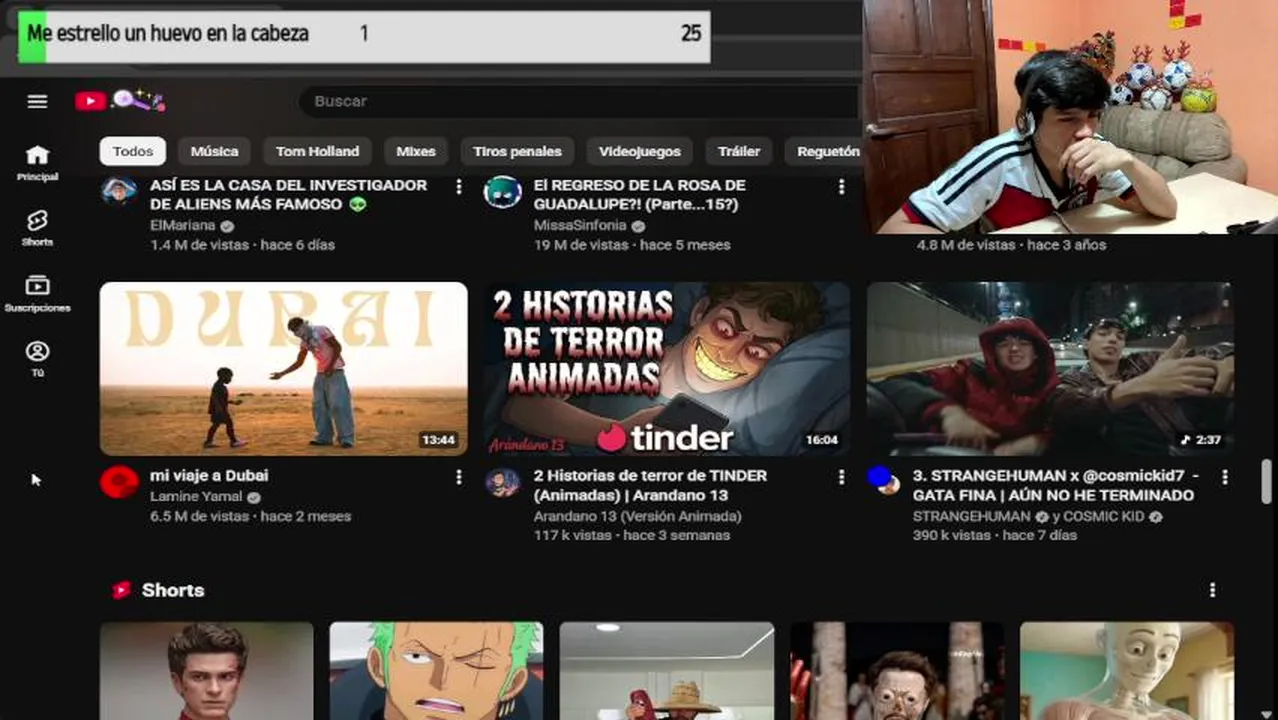This screenshot has width=1278, height=720.
Task: Play 2 Historias de Terror thumbnail
Action: [x=667, y=369]
